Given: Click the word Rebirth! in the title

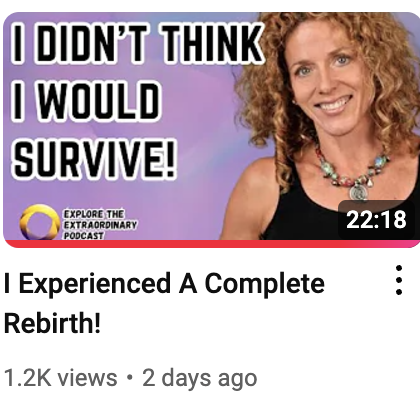Looking at the screenshot, I should [52, 323].
